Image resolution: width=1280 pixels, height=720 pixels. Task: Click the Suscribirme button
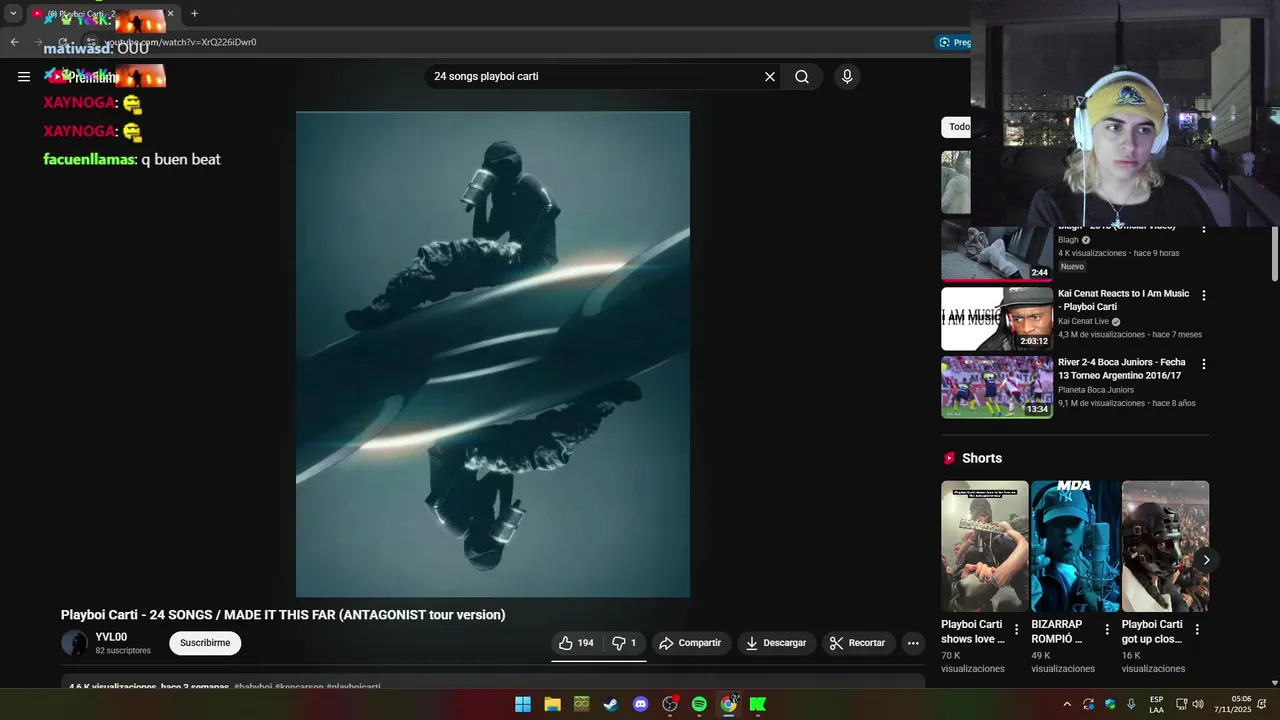pyautogui.click(x=205, y=643)
